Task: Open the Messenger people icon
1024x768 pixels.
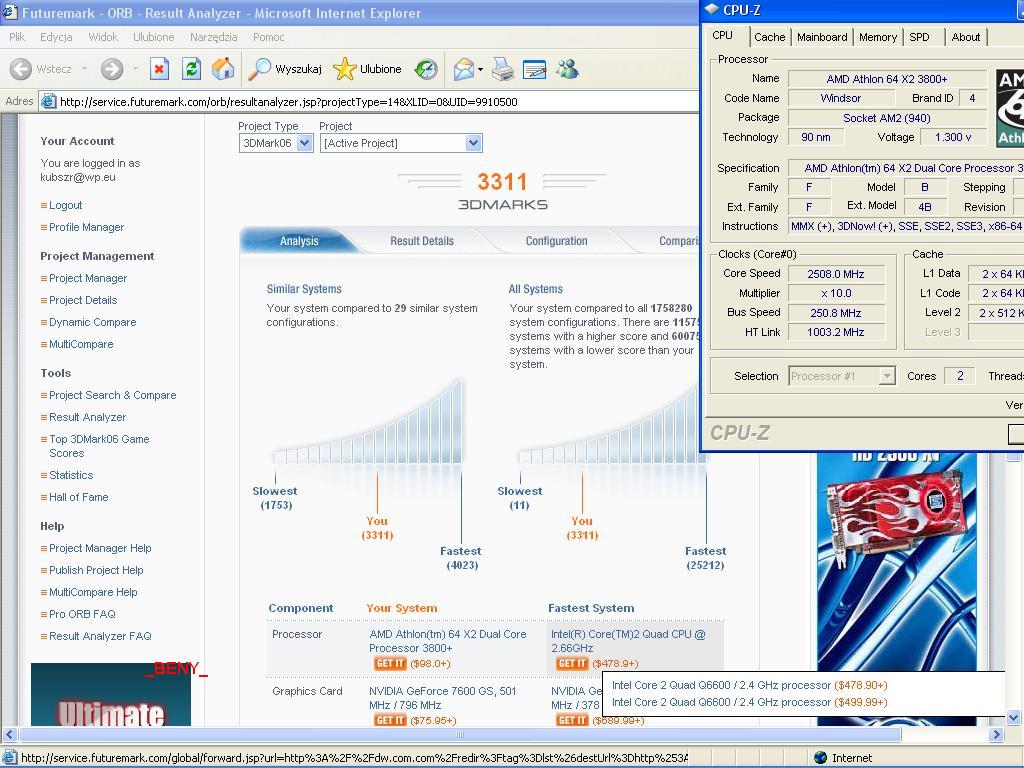Action: pos(568,69)
